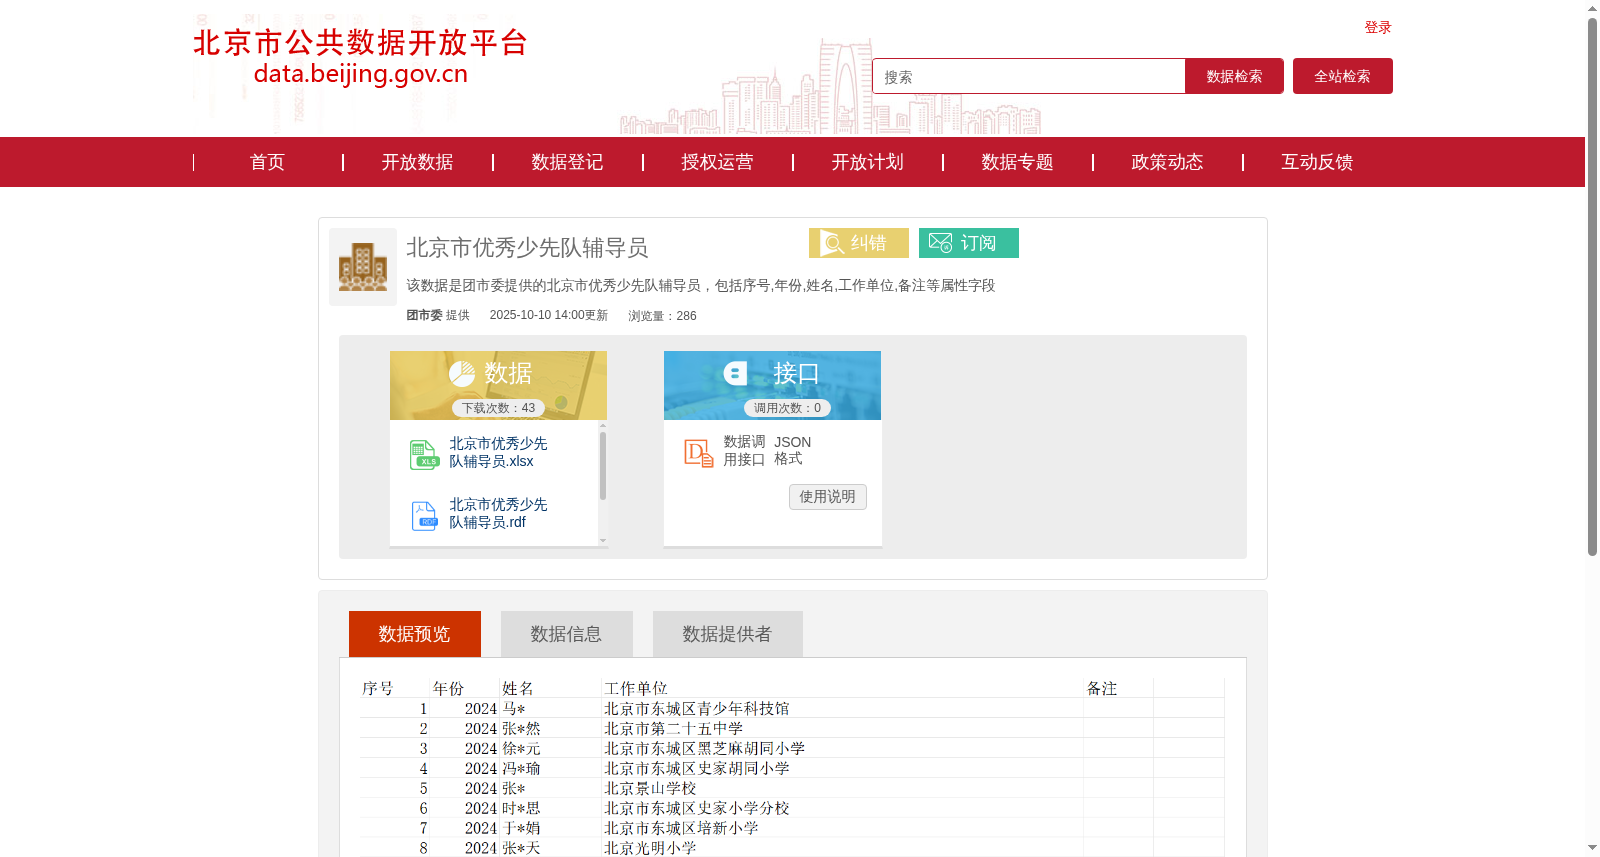Image resolution: width=1600 pixels, height=857 pixels.
Task: Click the 工作单位 column header
Action: (x=636, y=688)
